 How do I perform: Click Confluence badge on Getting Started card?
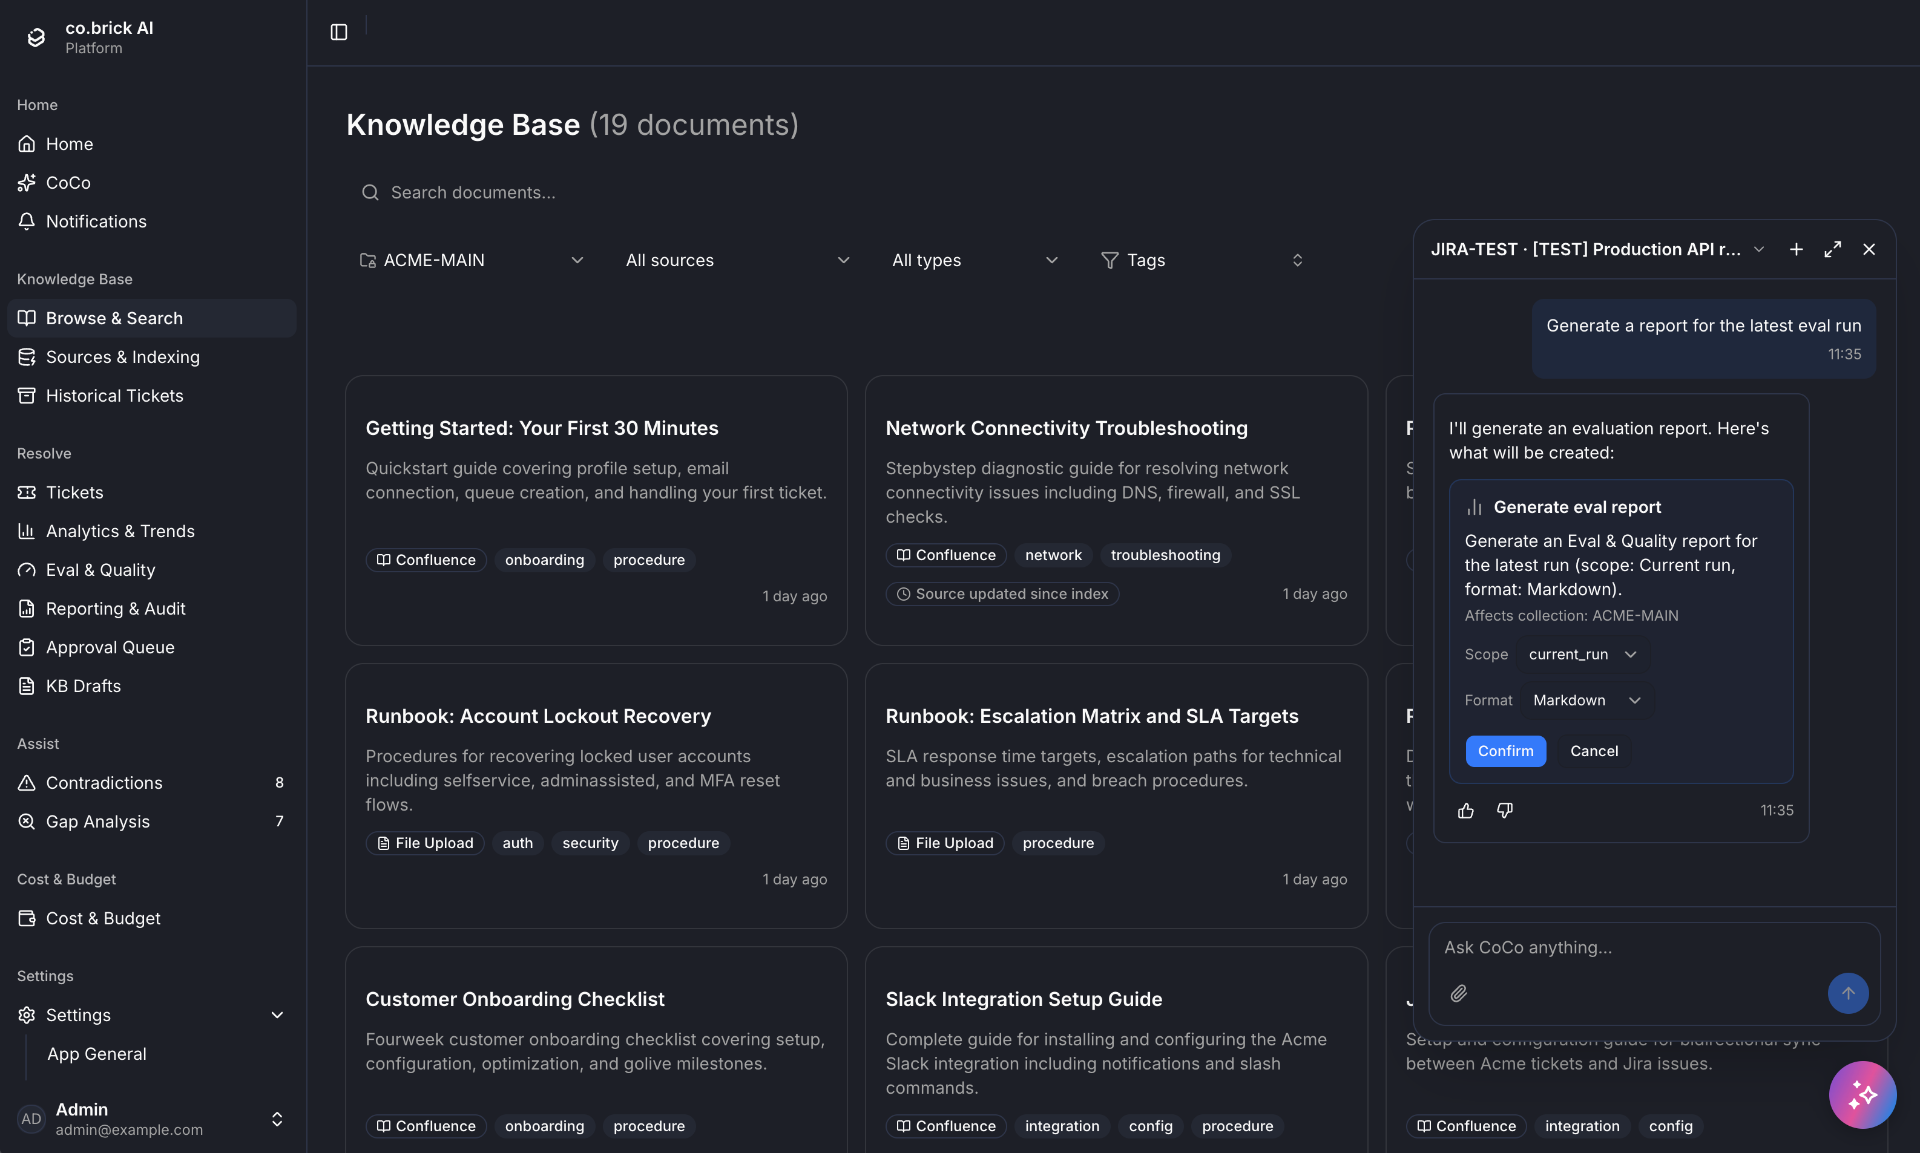point(426,560)
